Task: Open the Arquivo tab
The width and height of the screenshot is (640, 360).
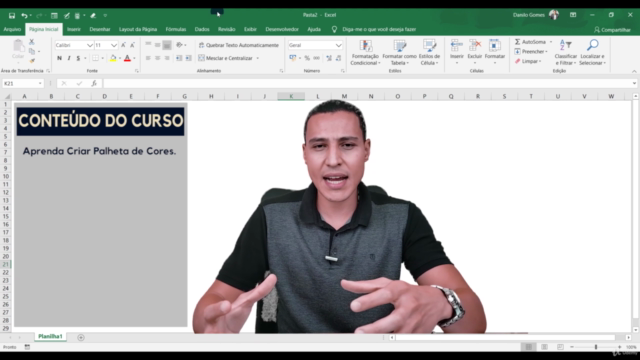Action: (12, 29)
